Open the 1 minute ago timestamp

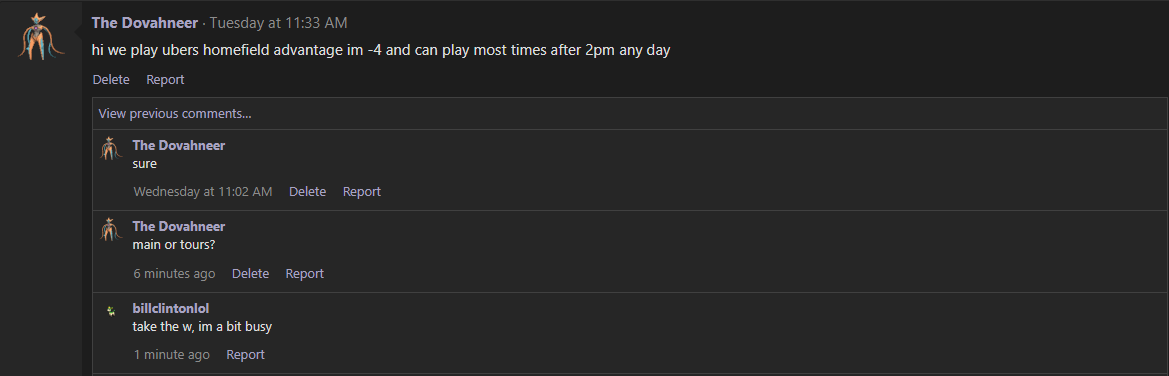pos(171,354)
